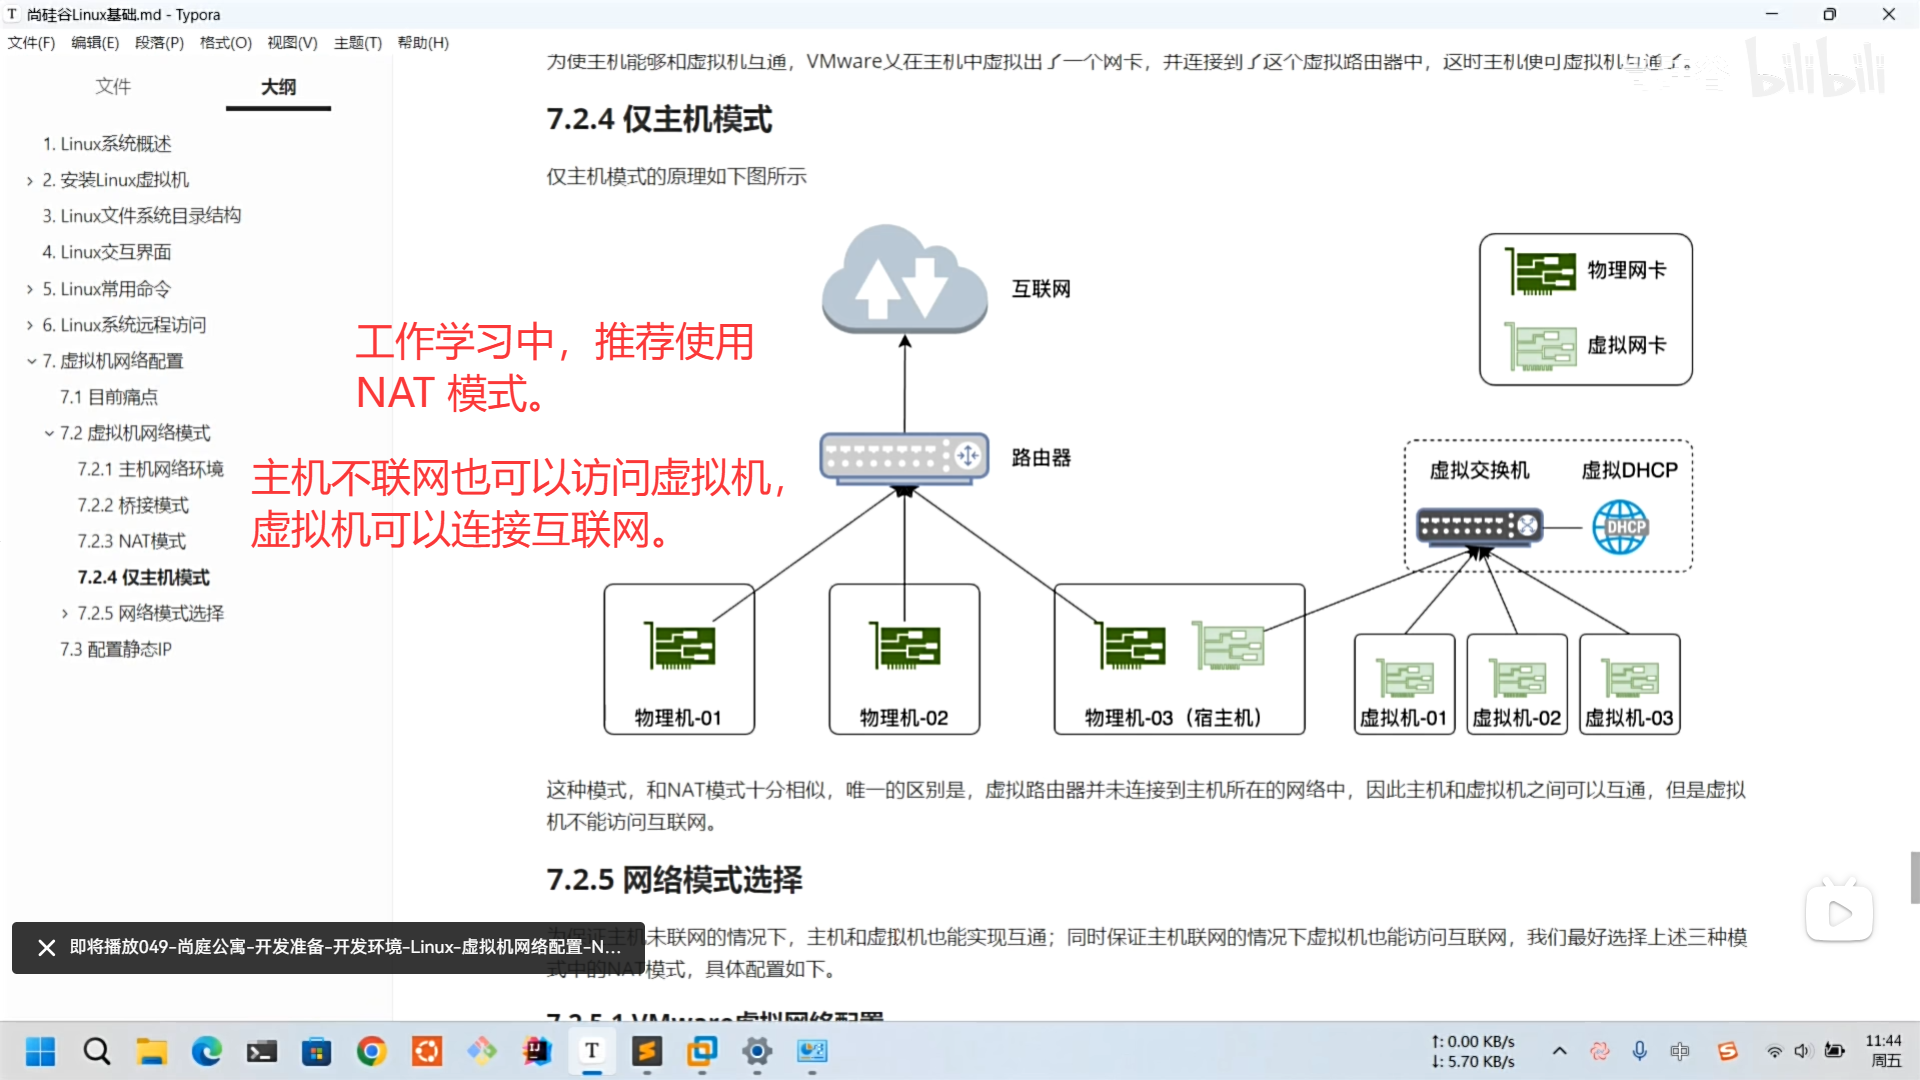Click the microphone tray icon
This screenshot has height=1080, width=1920.
pos(1640,1051)
